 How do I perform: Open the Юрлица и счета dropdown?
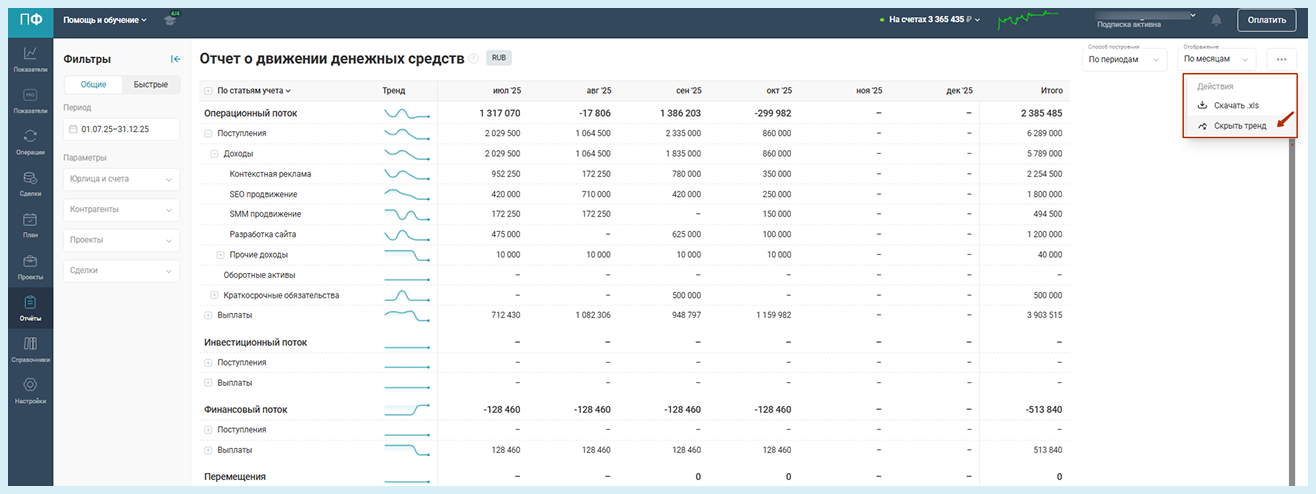point(120,179)
